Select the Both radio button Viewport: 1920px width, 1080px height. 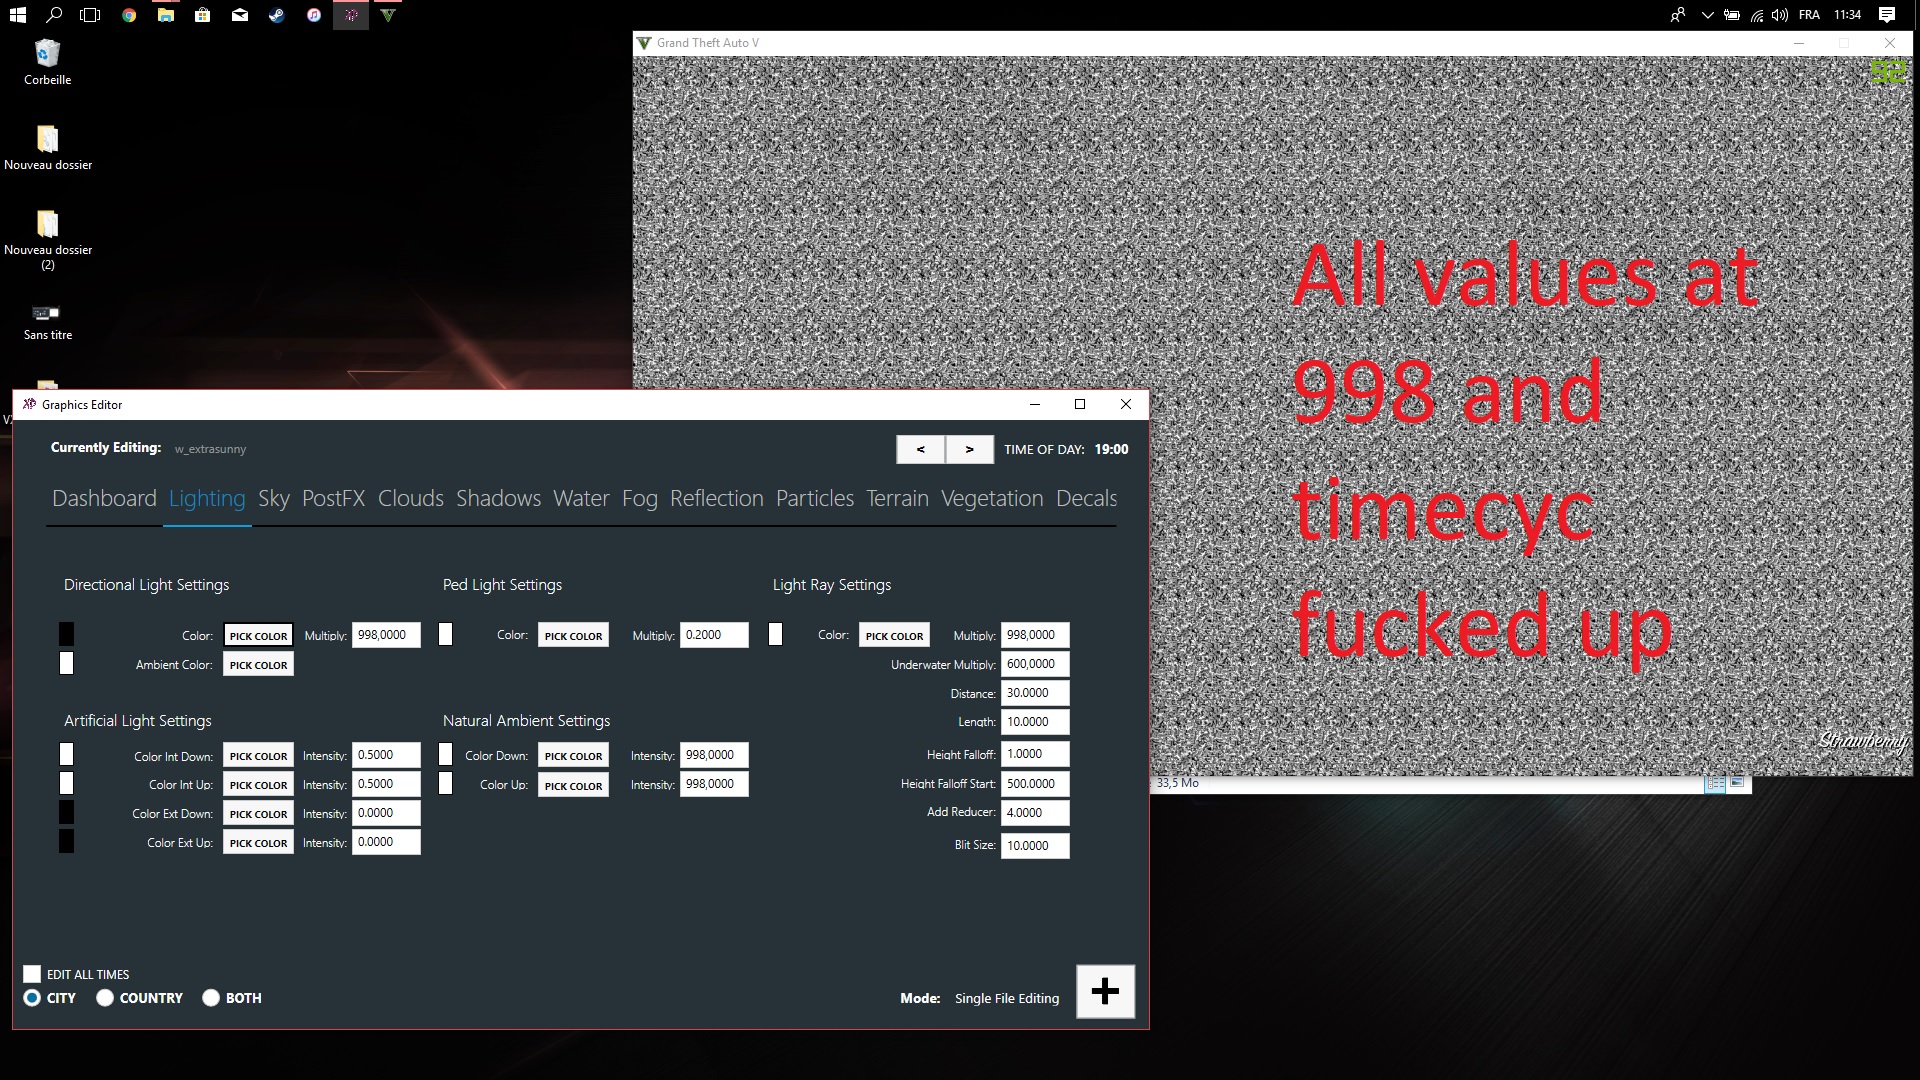pyautogui.click(x=211, y=998)
